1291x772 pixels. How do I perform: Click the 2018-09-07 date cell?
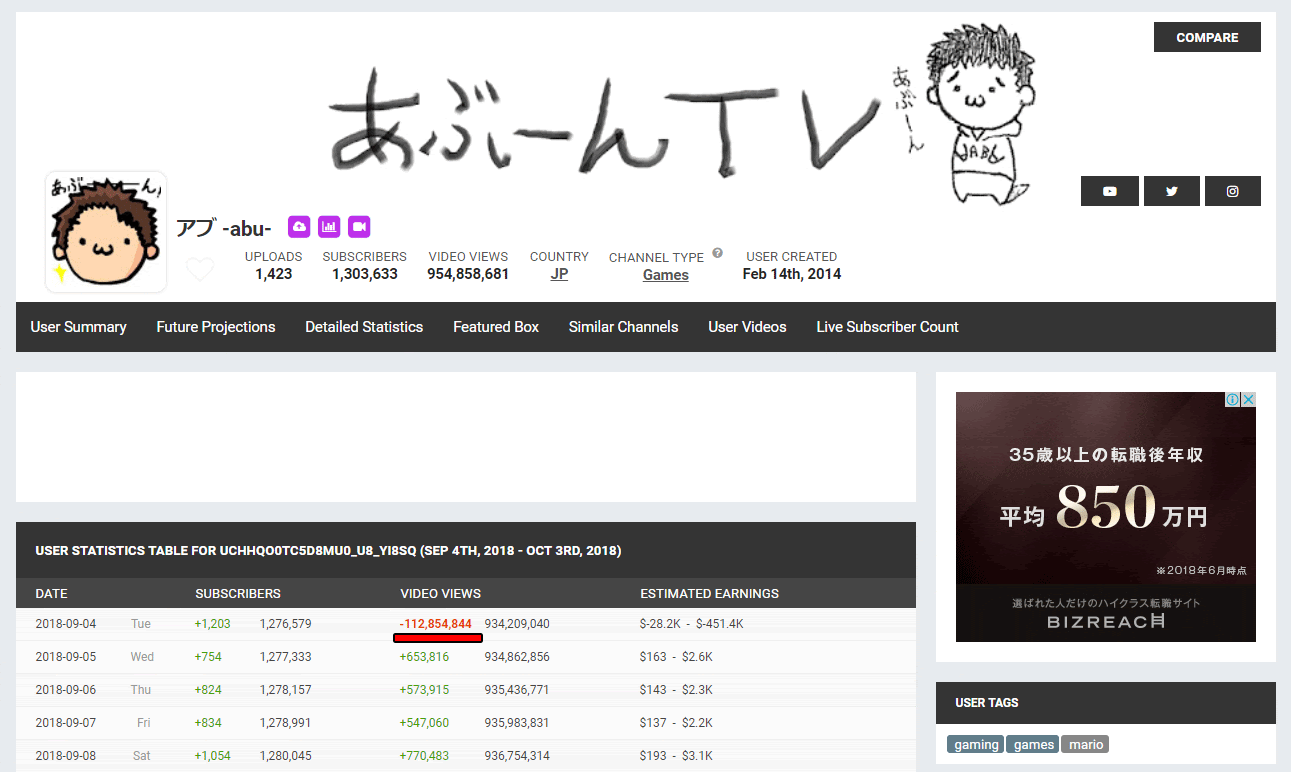click(66, 723)
